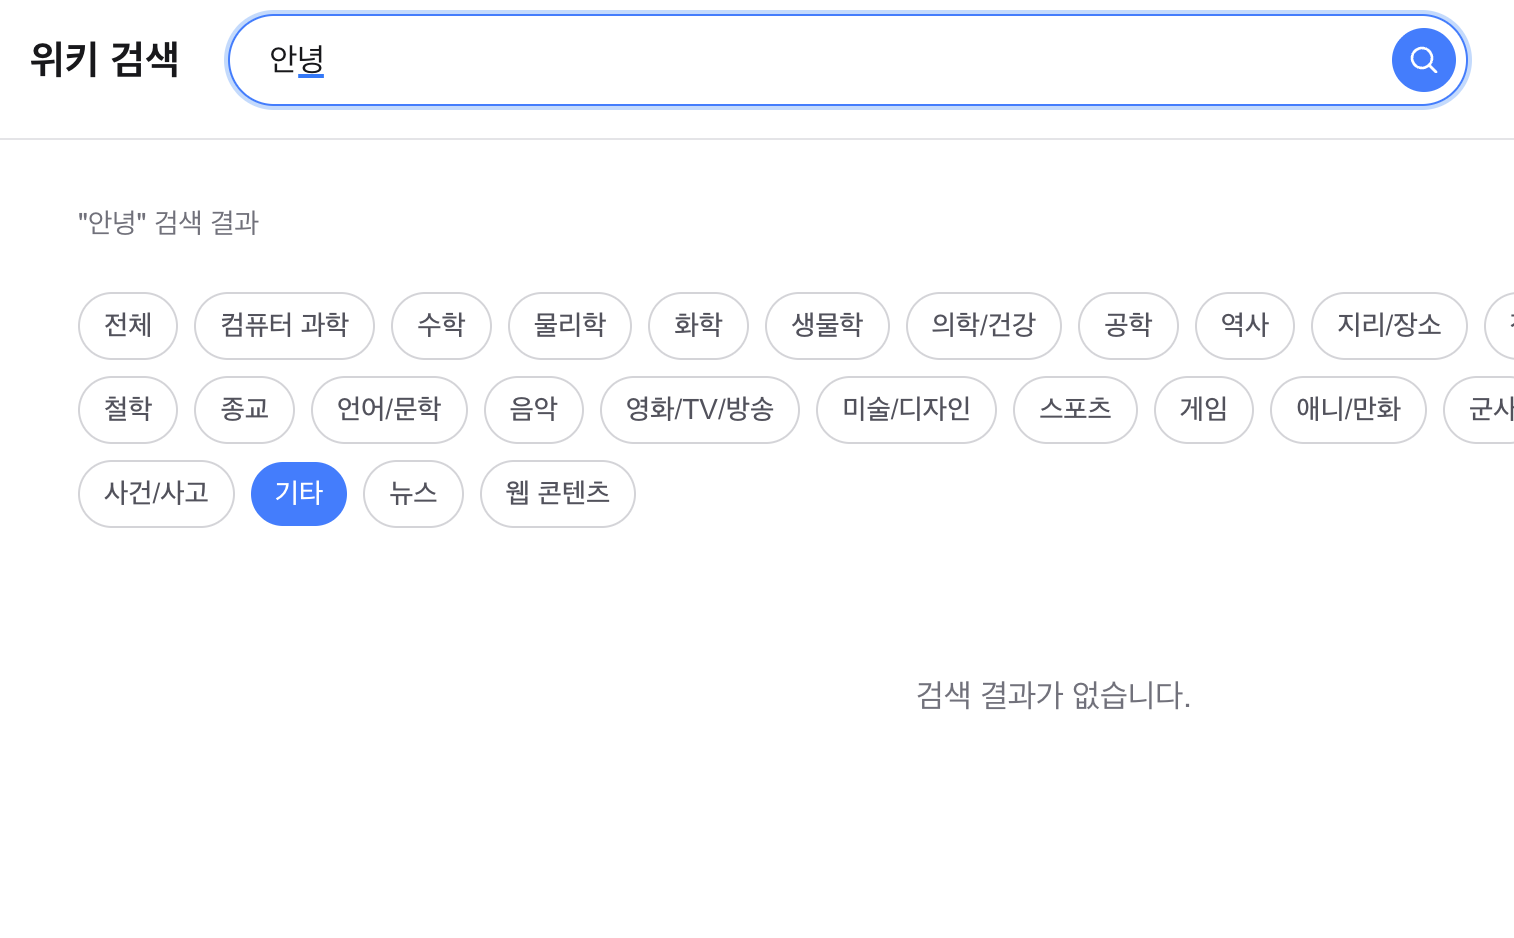Filter results by 영화/TV/방송
Image resolution: width=1514 pixels, height=938 pixels.
click(699, 409)
